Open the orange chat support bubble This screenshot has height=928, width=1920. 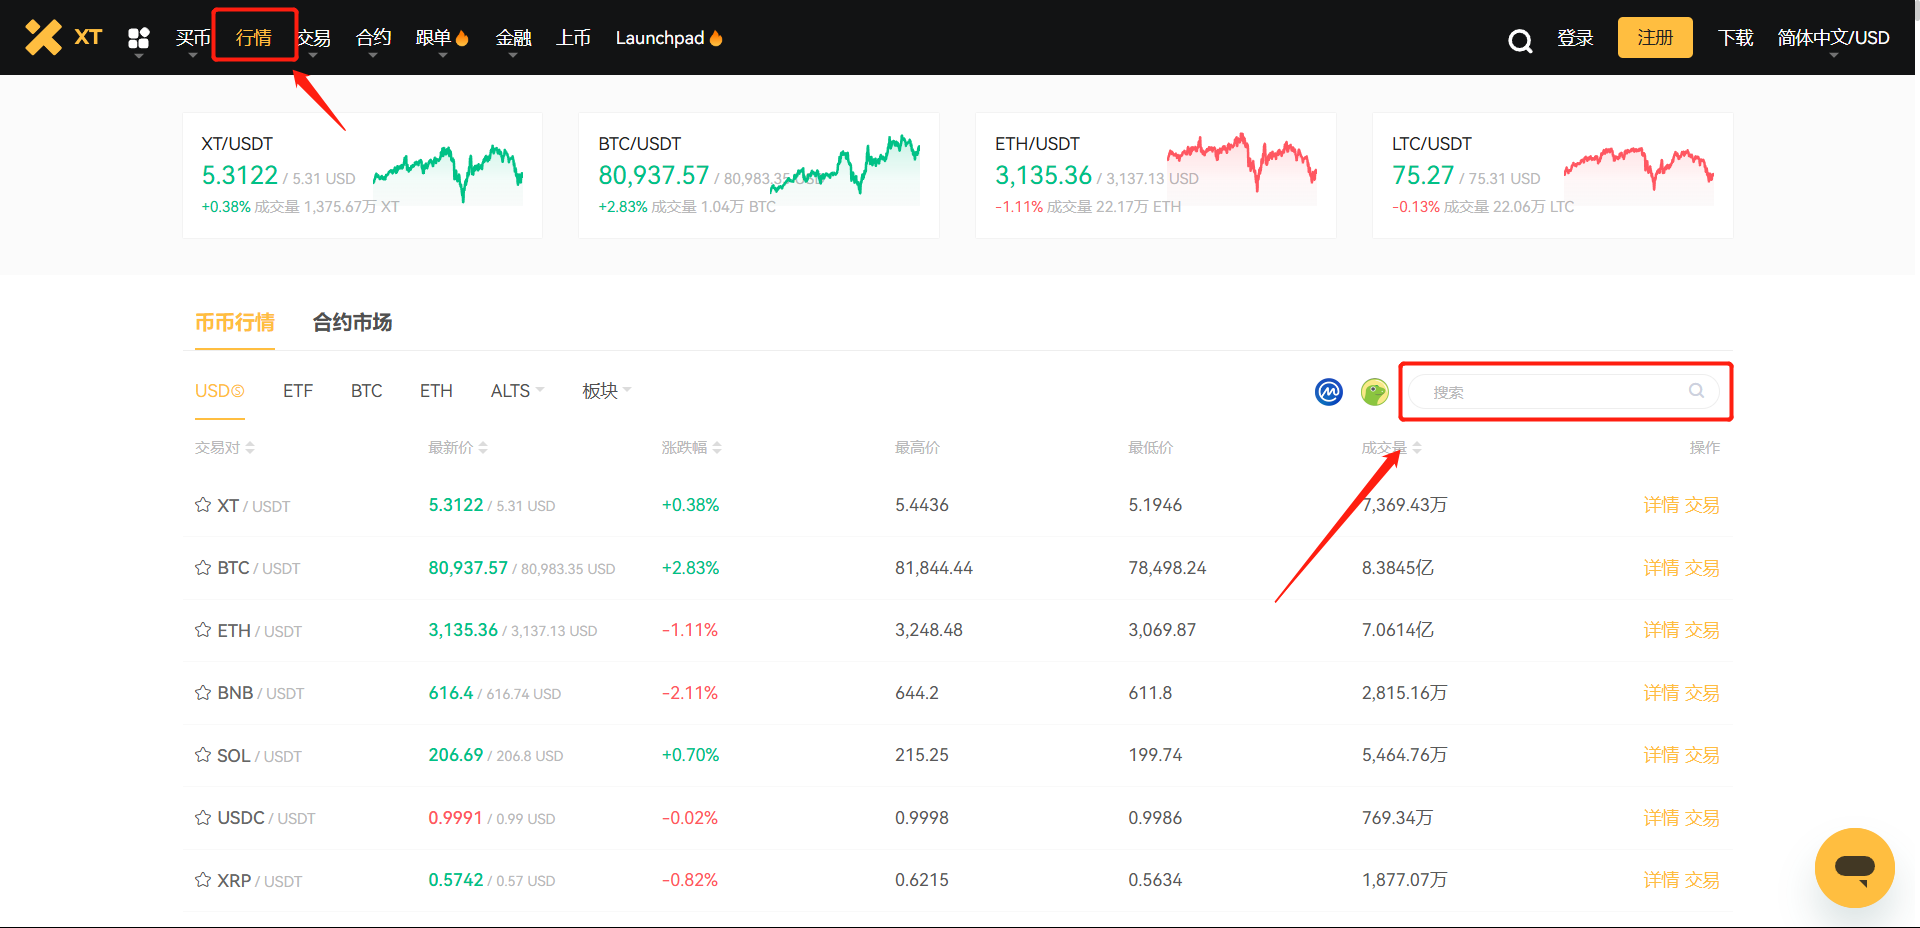[x=1854, y=867]
